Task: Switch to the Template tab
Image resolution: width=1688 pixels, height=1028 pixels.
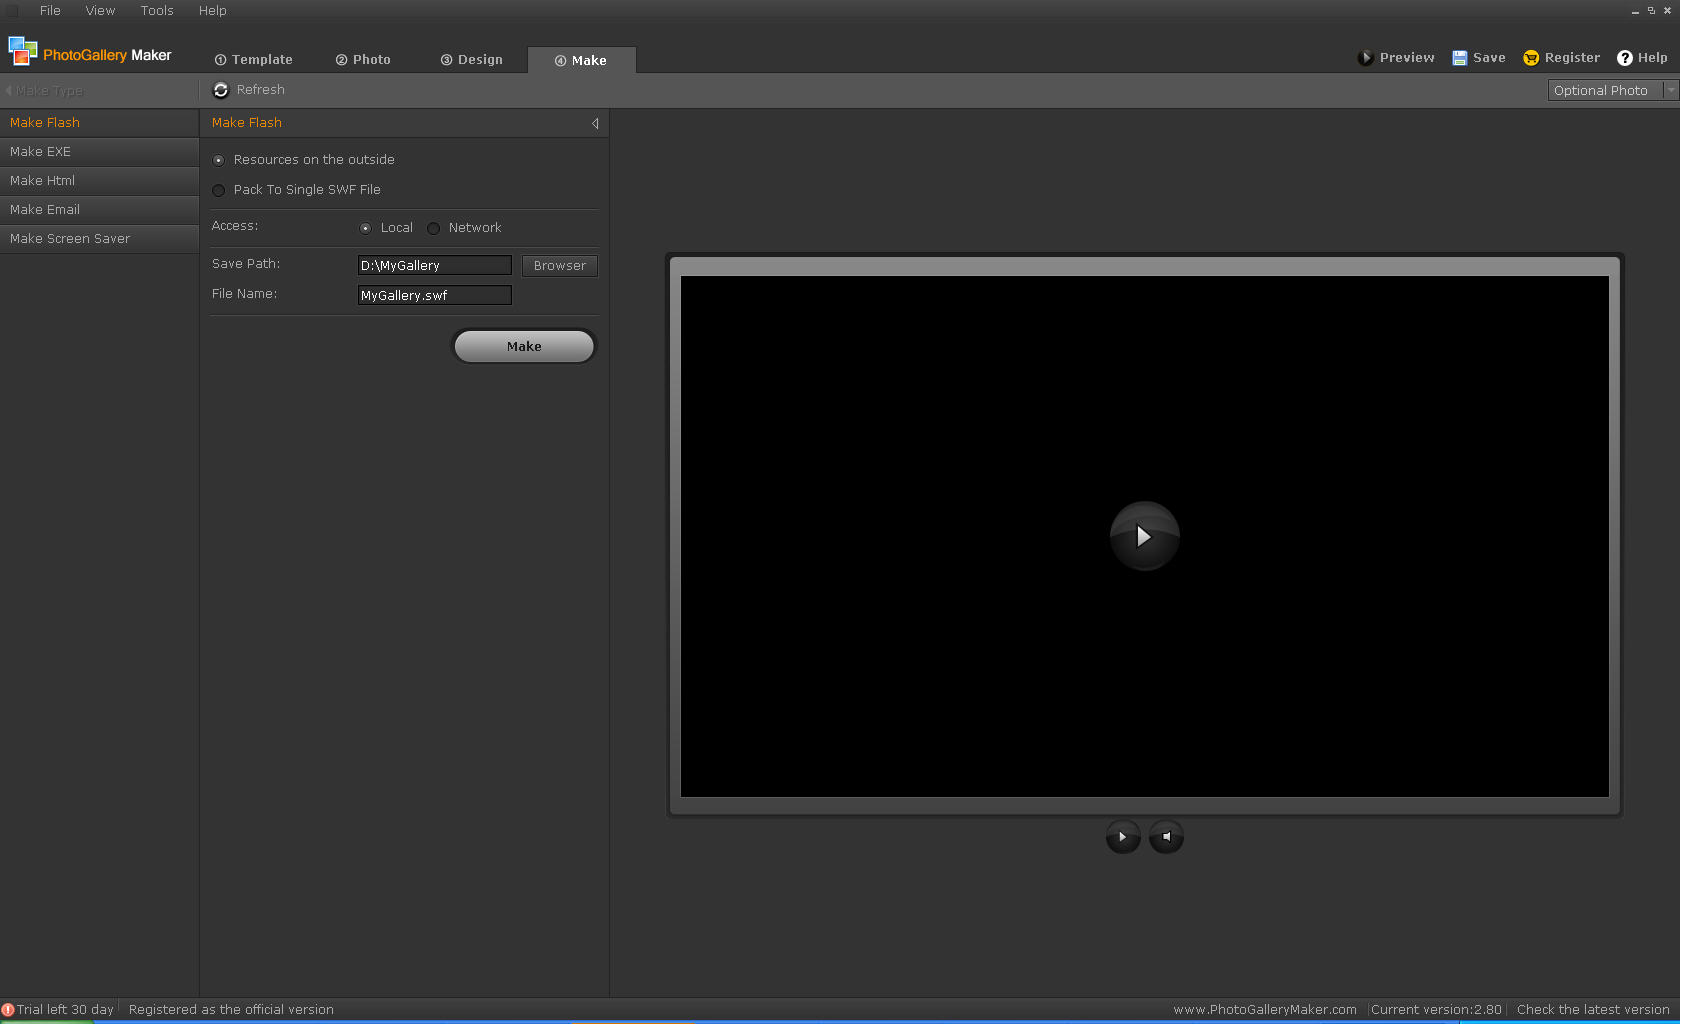Action: (254, 60)
